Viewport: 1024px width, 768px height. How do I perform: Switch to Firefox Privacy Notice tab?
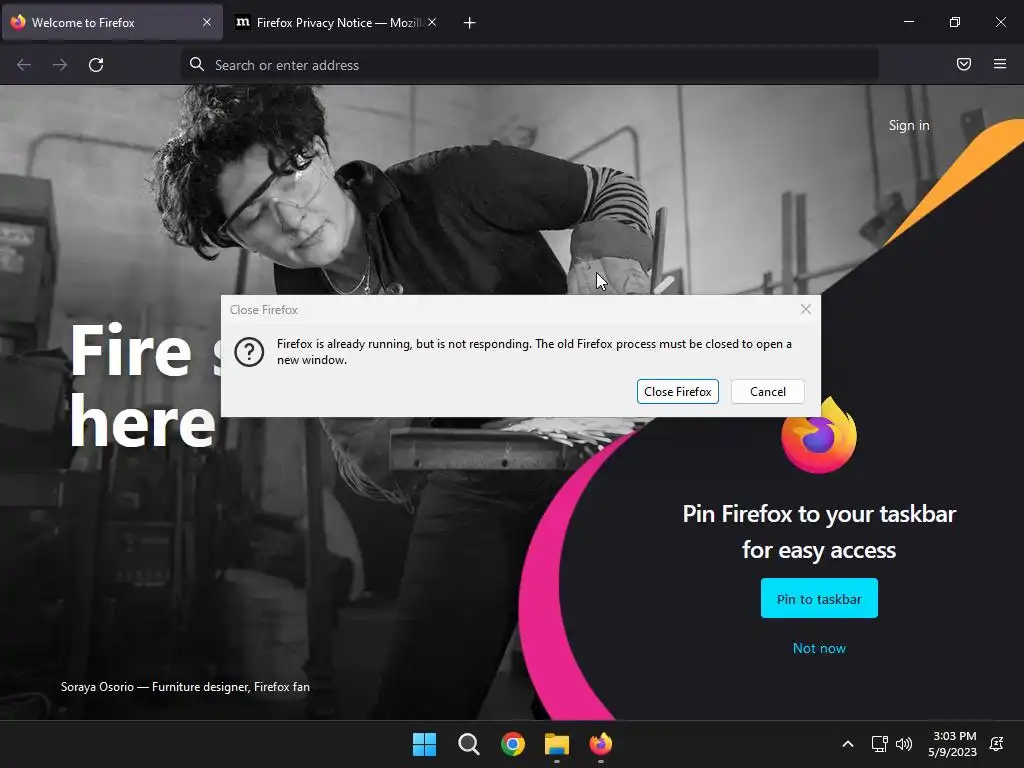[x=336, y=23]
